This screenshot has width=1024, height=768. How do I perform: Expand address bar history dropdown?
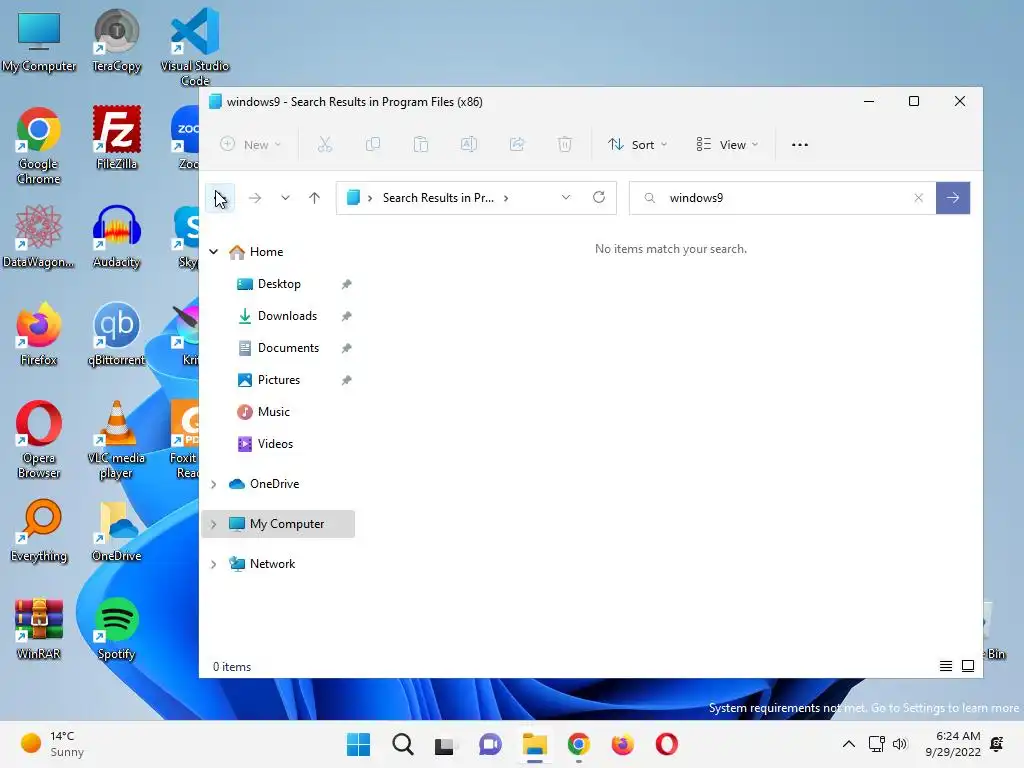click(566, 197)
